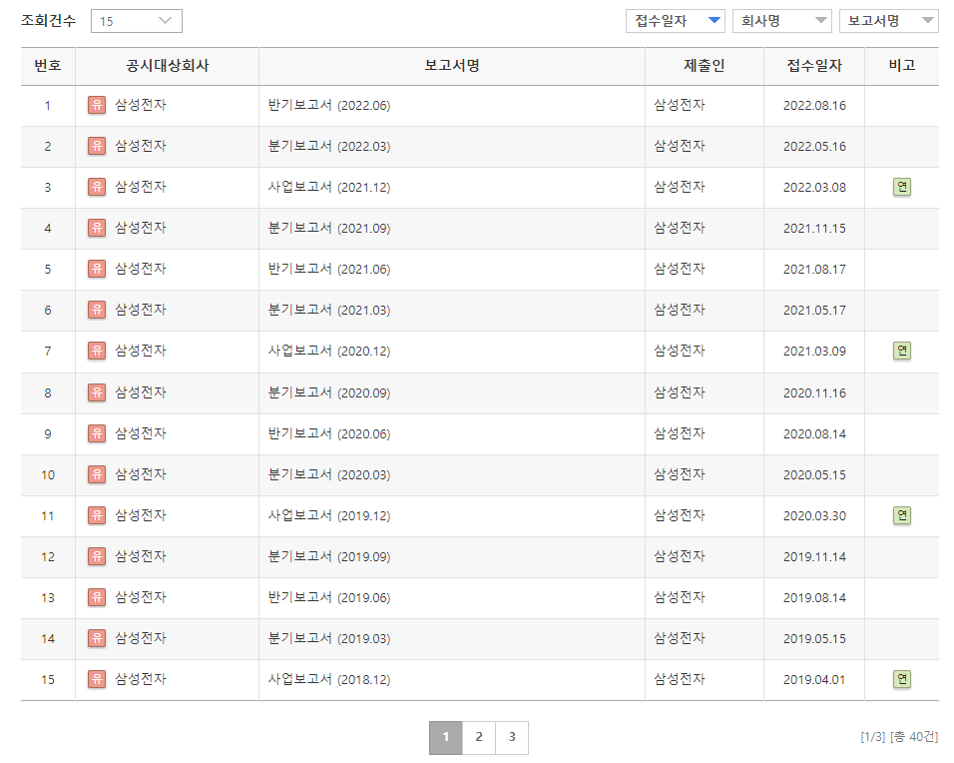Go to page 3 of results
The image size is (954, 763).
[512, 737]
